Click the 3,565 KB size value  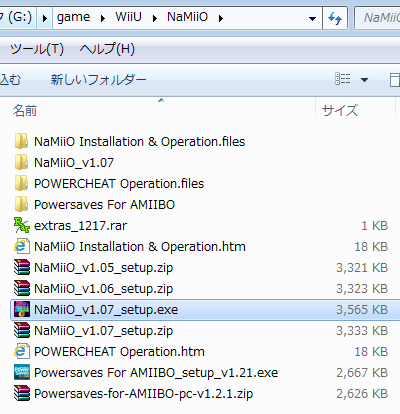362,310
